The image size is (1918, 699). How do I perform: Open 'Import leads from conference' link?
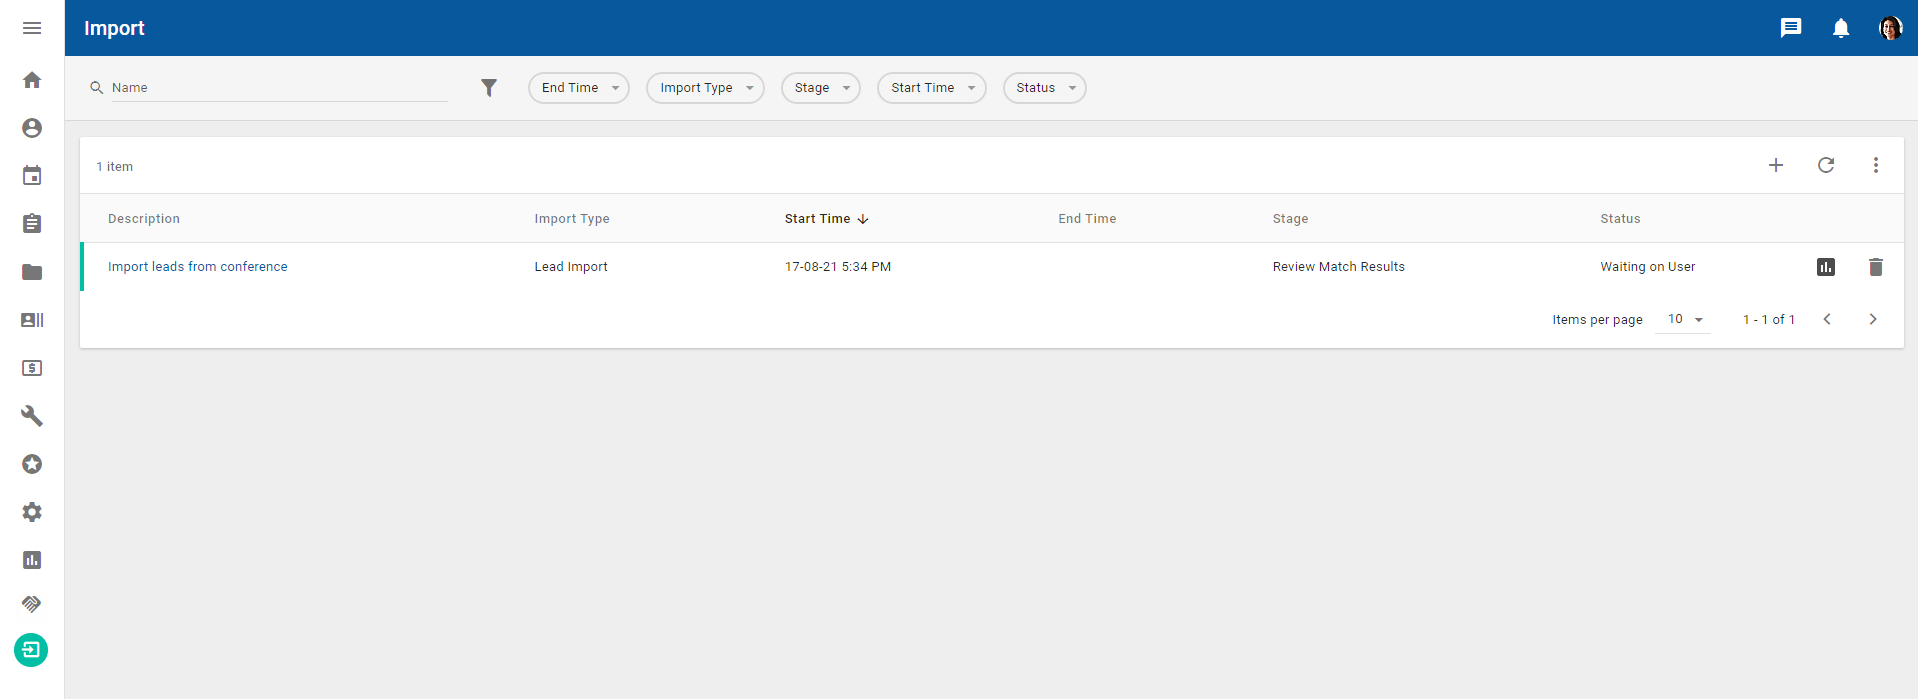click(x=197, y=267)
